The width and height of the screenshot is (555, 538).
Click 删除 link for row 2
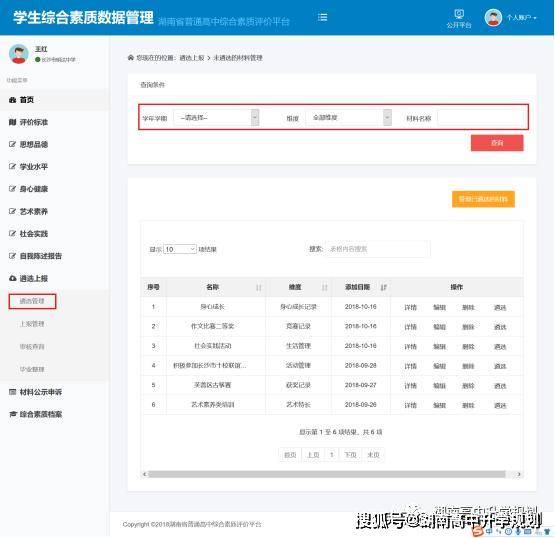pos(468,327)
